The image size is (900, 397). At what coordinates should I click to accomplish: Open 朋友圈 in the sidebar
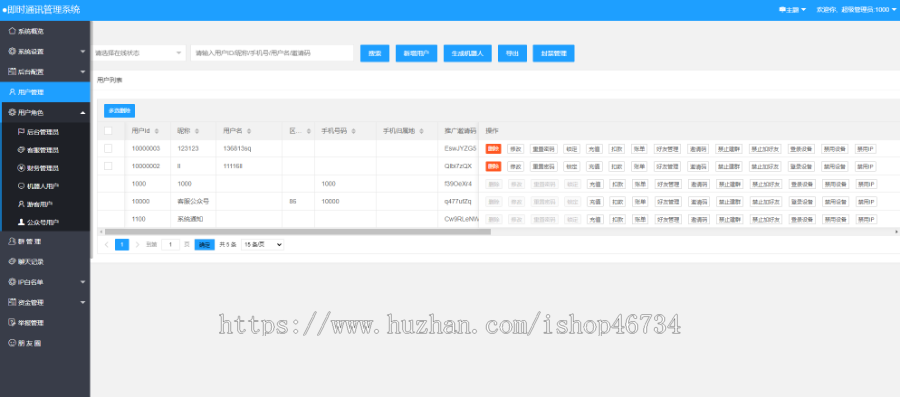point(45,343)
